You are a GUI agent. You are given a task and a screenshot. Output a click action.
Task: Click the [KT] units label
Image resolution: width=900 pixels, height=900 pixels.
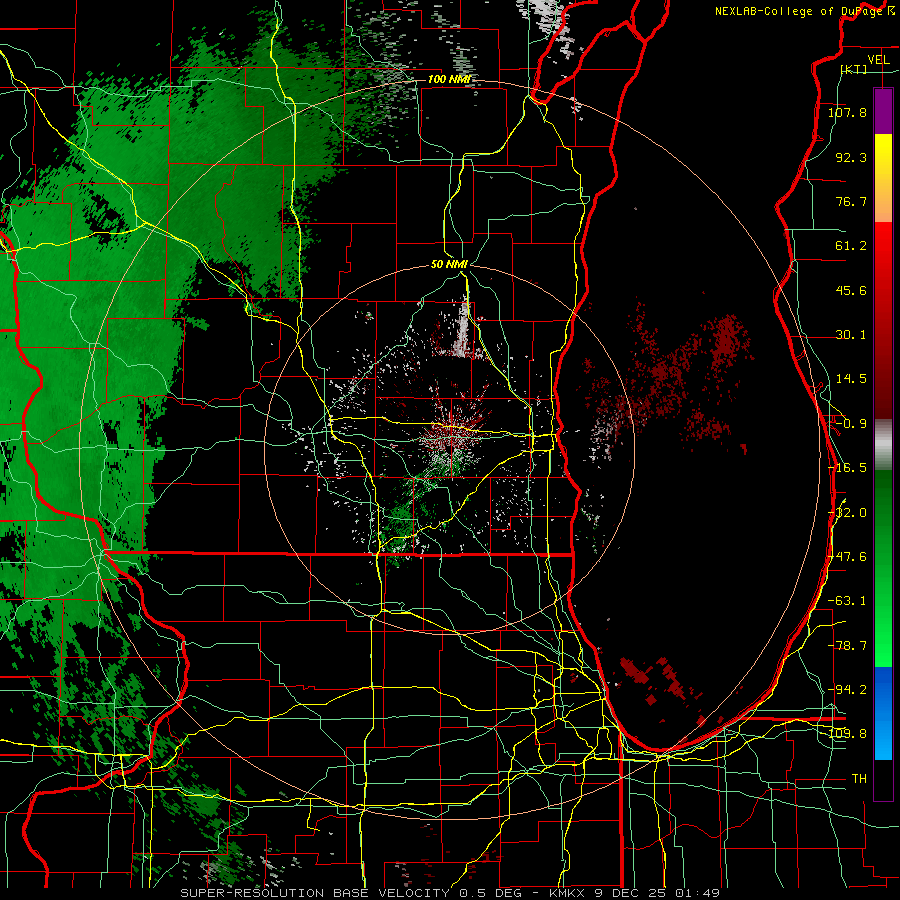pyautogui.click(x=853, y=69)
